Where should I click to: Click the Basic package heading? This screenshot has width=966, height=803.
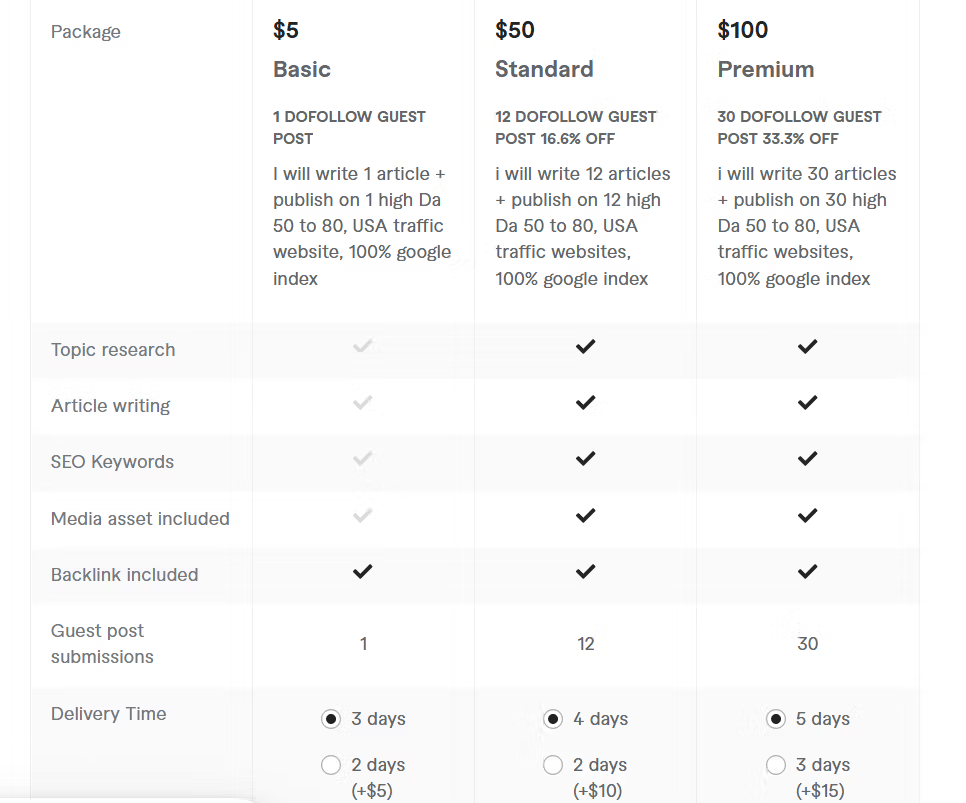tap(302, 69)
